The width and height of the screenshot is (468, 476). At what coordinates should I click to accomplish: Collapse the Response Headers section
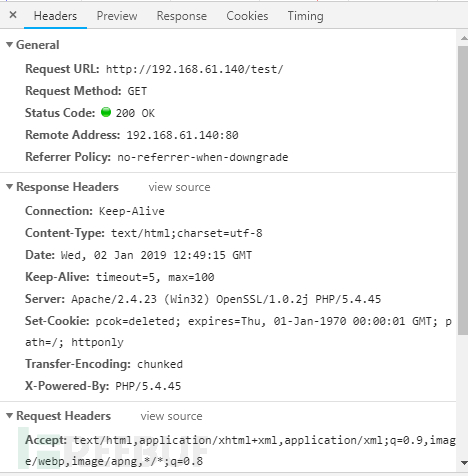coord(10,187)
